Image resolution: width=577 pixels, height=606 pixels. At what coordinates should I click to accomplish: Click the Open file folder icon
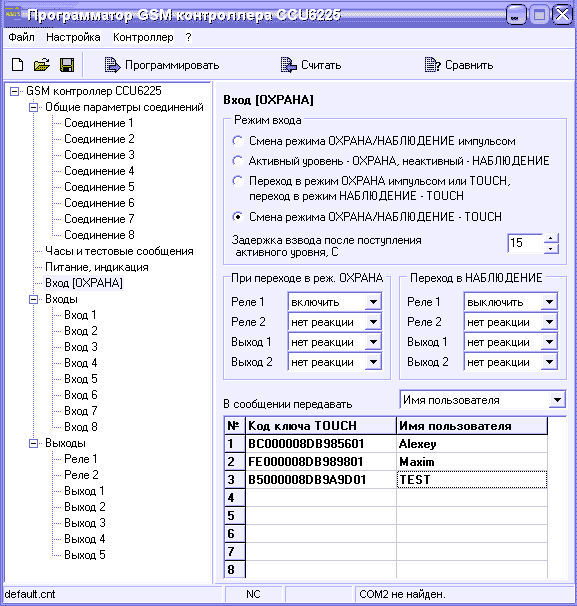tap(42, 65)
